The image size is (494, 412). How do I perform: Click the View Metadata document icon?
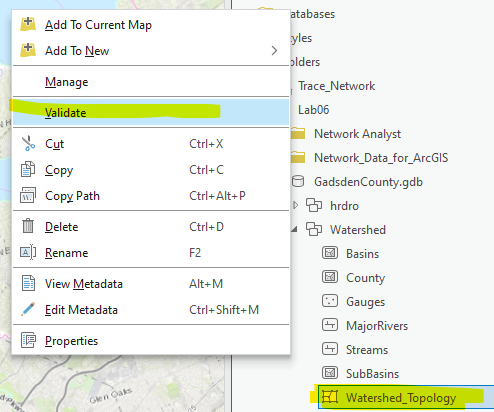(28, 283)
